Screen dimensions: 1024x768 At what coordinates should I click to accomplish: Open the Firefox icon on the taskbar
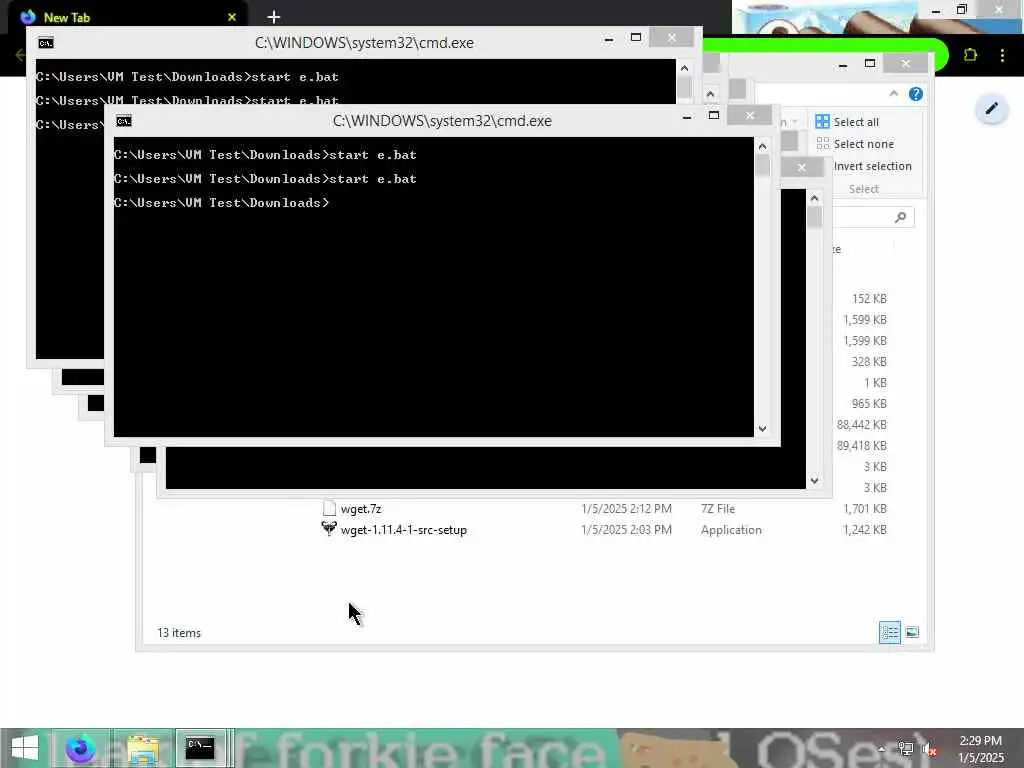[x=81, y=748]
